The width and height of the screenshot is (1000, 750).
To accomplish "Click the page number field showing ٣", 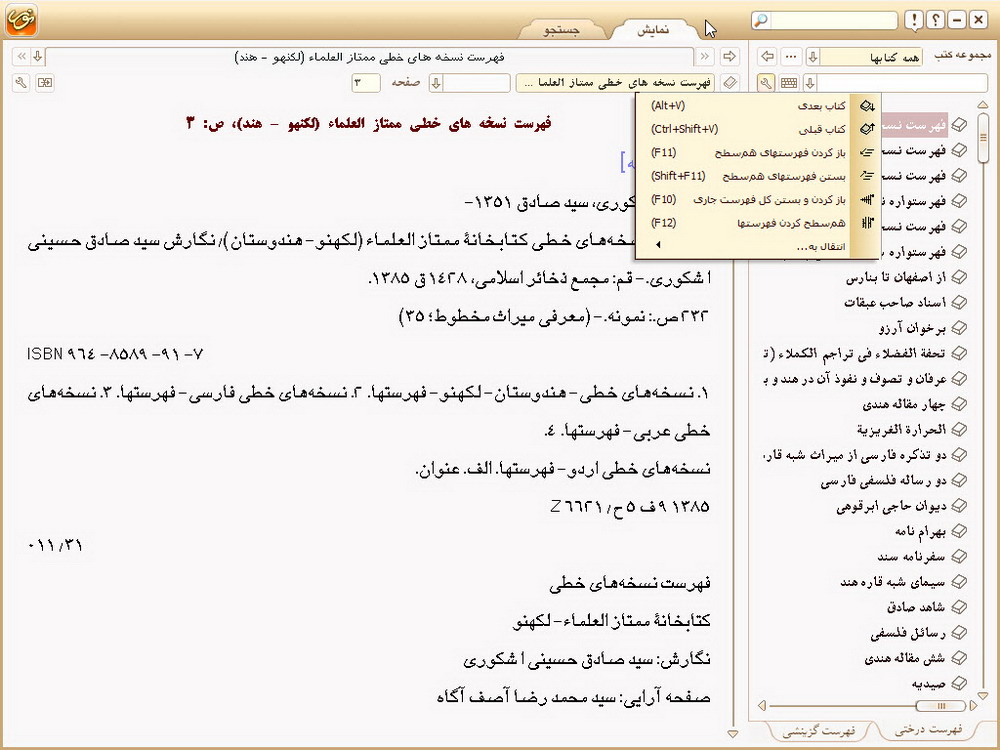I will pyautogui.click(x=365, y=82).
